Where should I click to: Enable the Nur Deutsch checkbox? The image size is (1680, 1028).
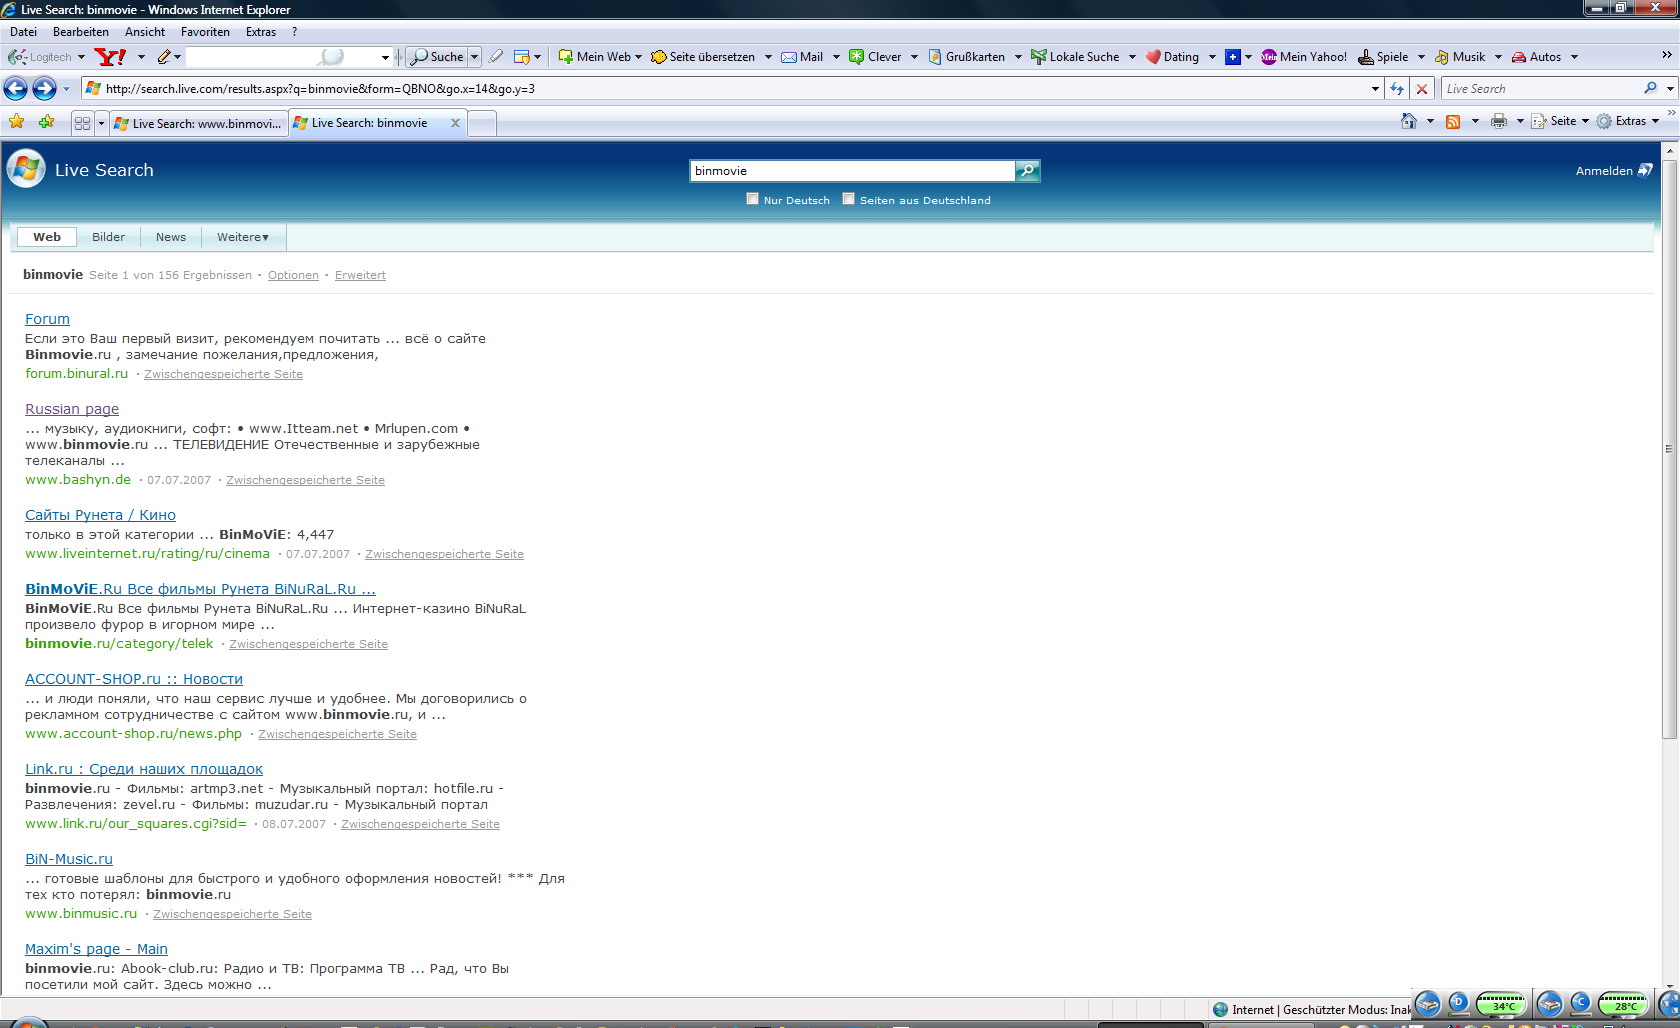[752, 199]
